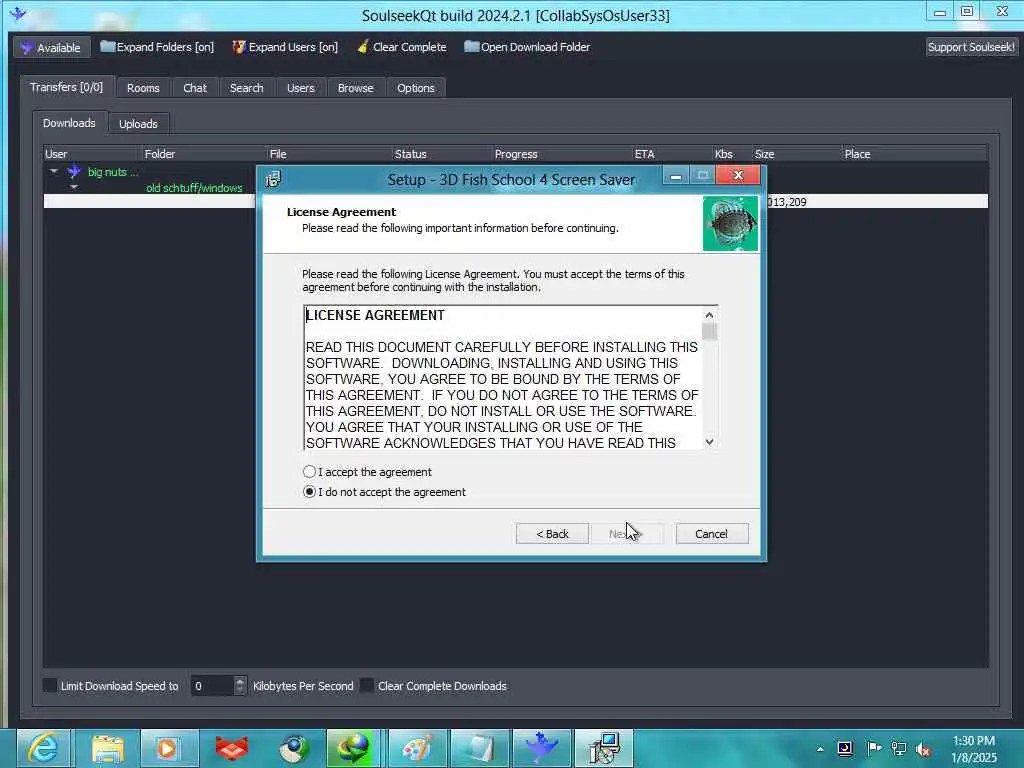Viewport: 1024px width, 768px height.
Task: Launch Windows Media Player taskbar icon
Action: [x=169, y=748]
